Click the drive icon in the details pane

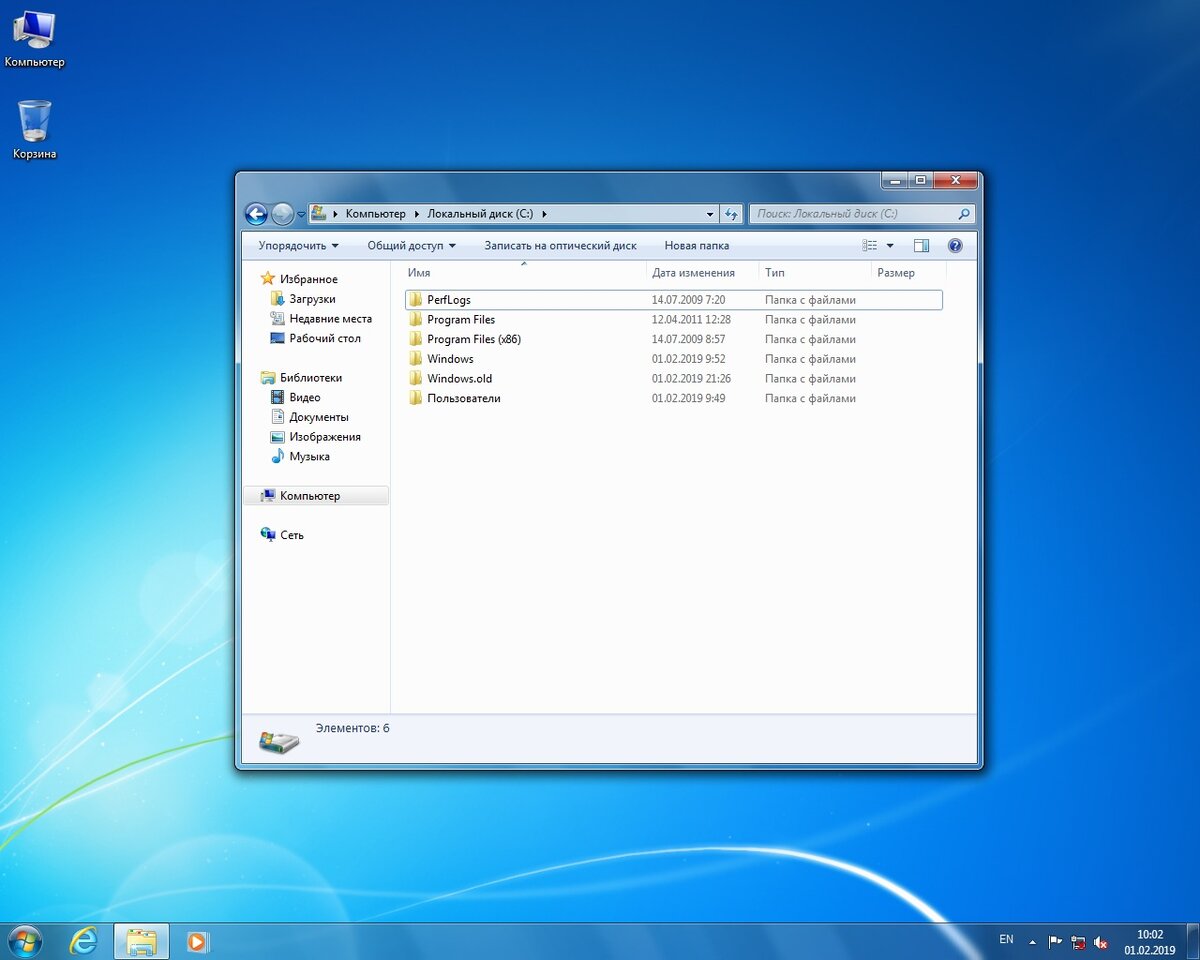click(278, 741)
